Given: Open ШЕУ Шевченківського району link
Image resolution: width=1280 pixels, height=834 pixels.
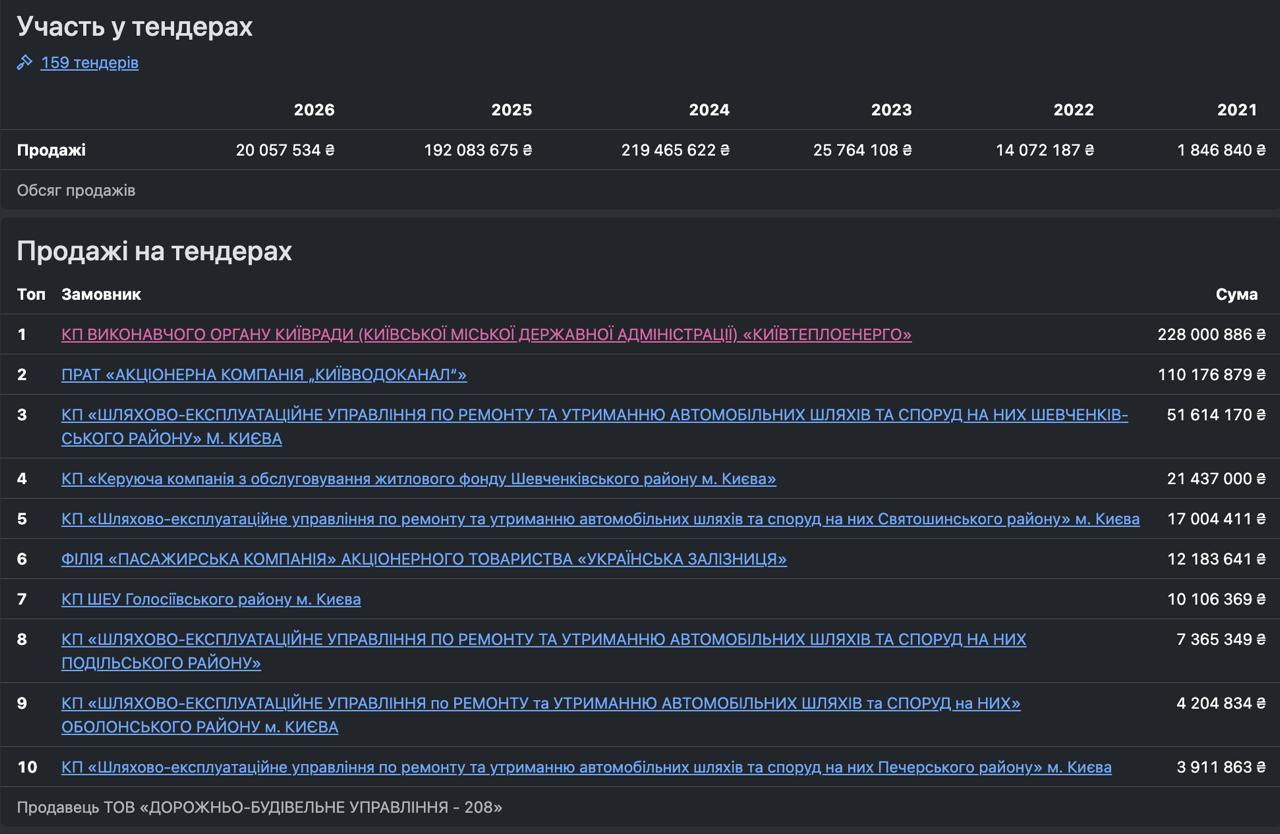Looking at the screenshot, I should click(x=595, y=426).
